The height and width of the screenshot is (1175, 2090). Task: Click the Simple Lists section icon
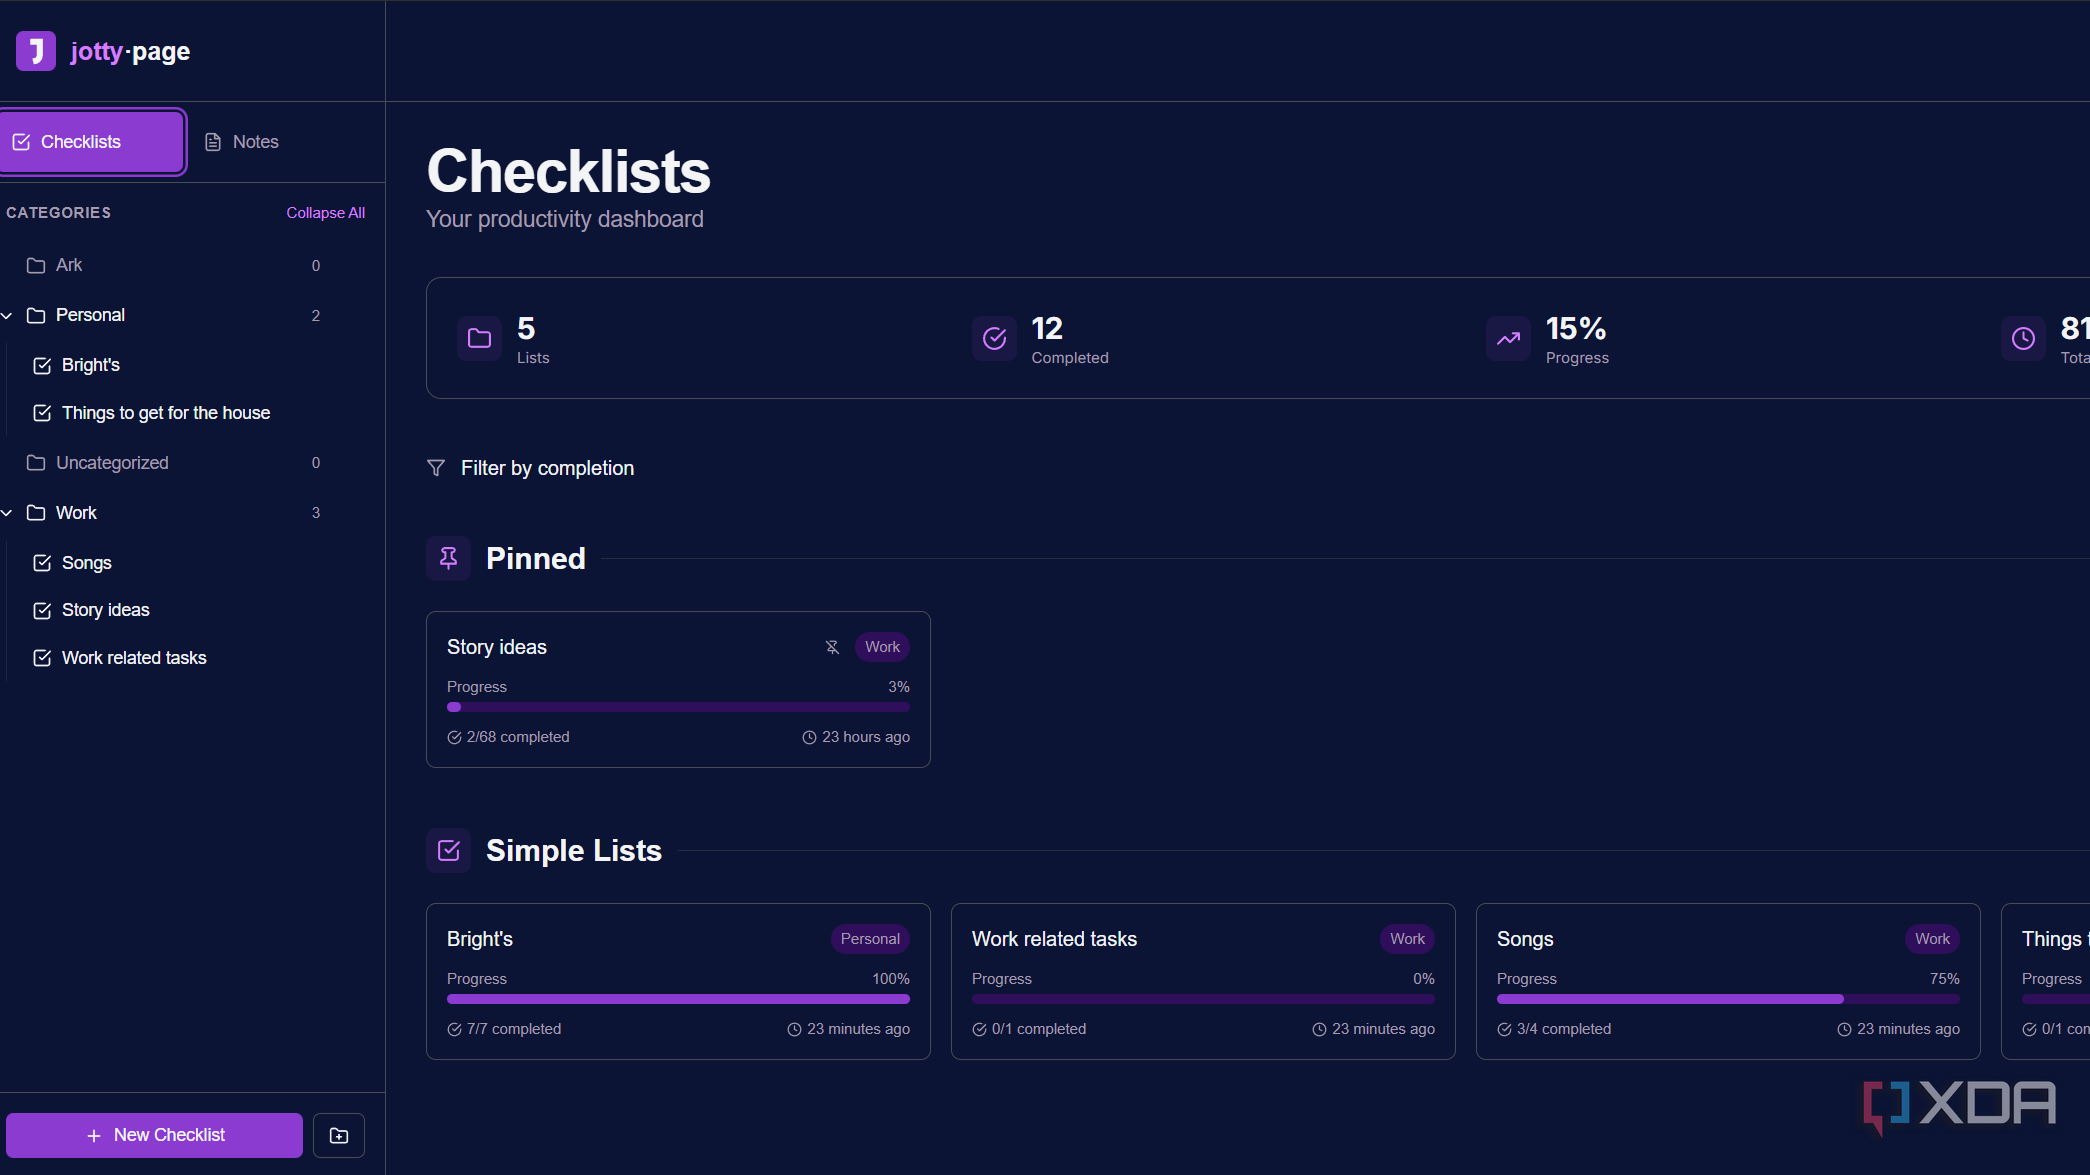tap(448, 850)
